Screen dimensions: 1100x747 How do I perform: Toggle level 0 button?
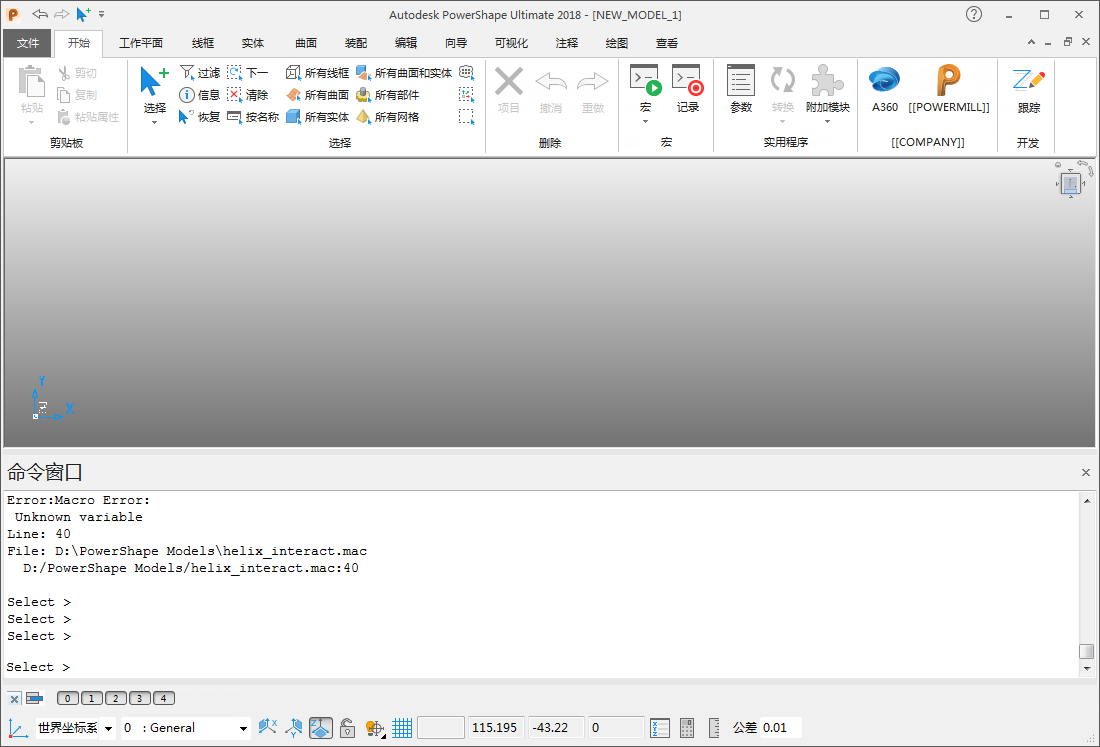67,698
